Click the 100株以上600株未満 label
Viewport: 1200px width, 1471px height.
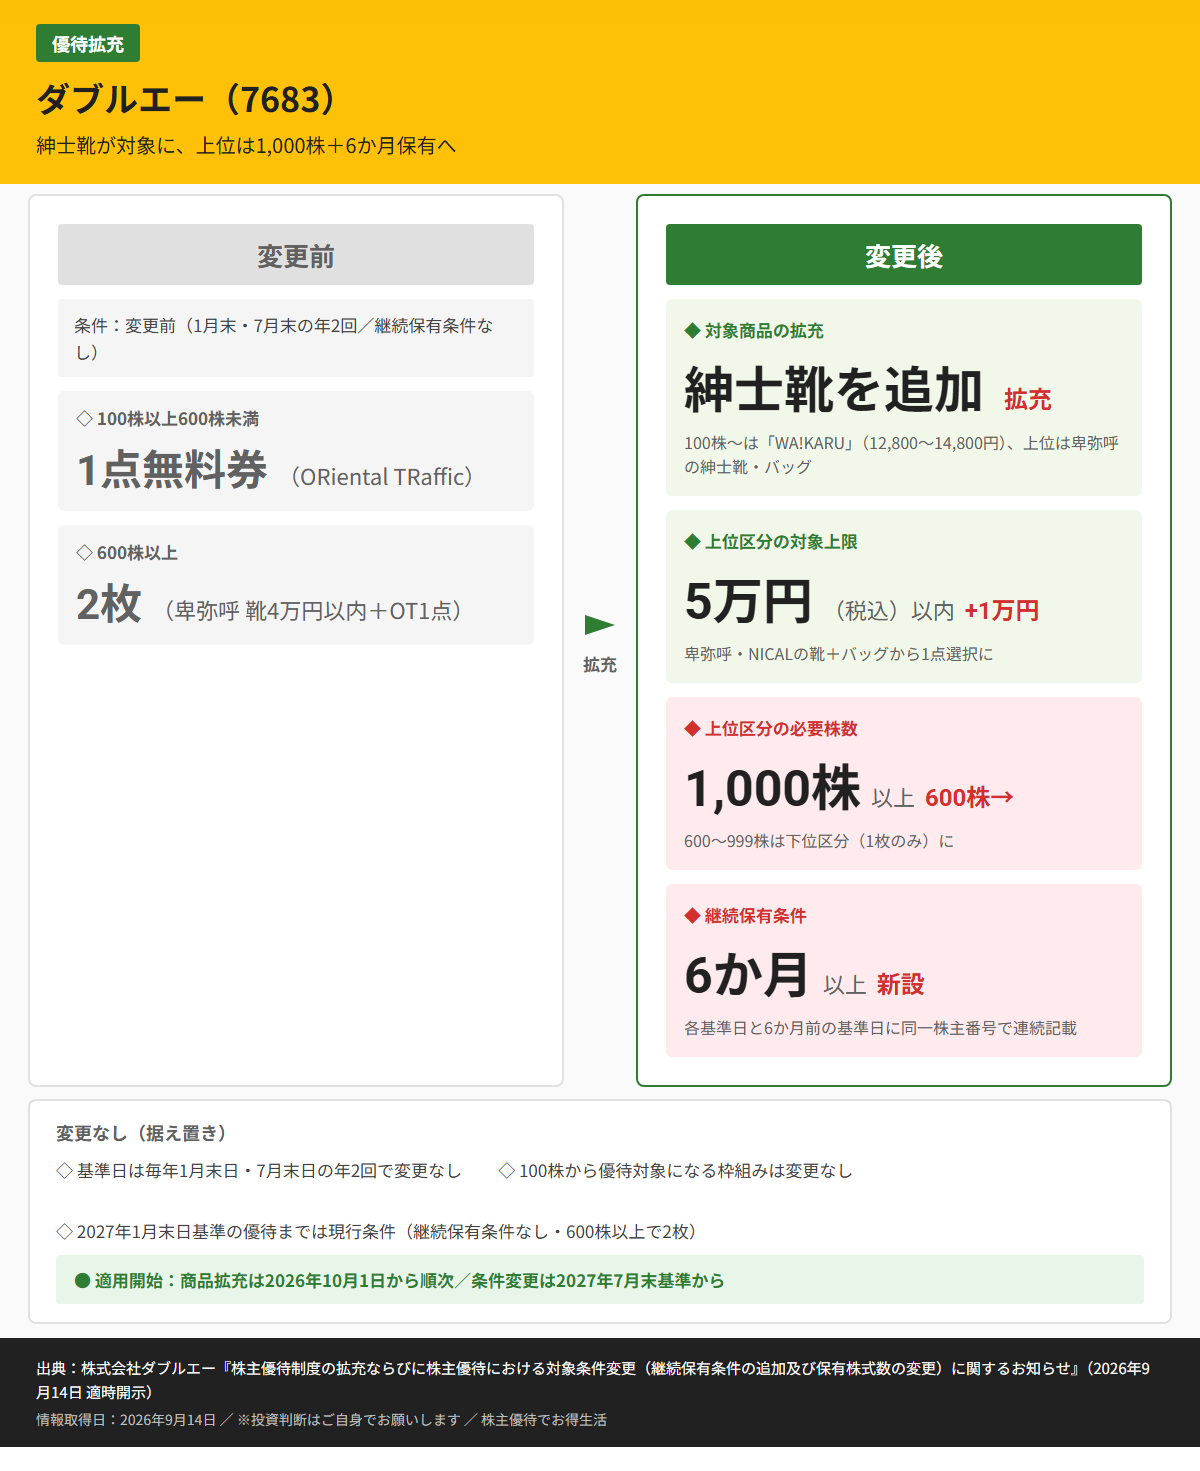168,419
